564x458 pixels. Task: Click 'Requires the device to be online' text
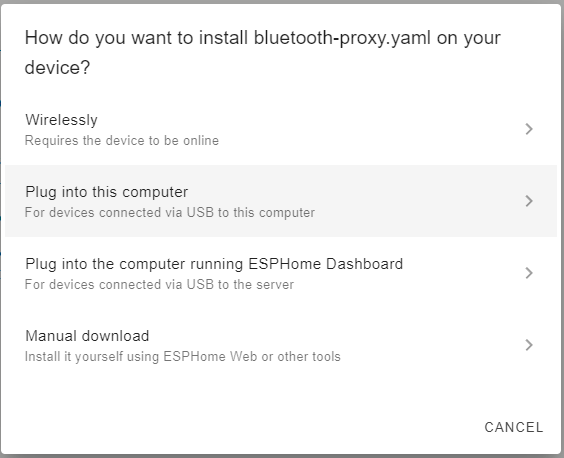(x=122, y=140)
